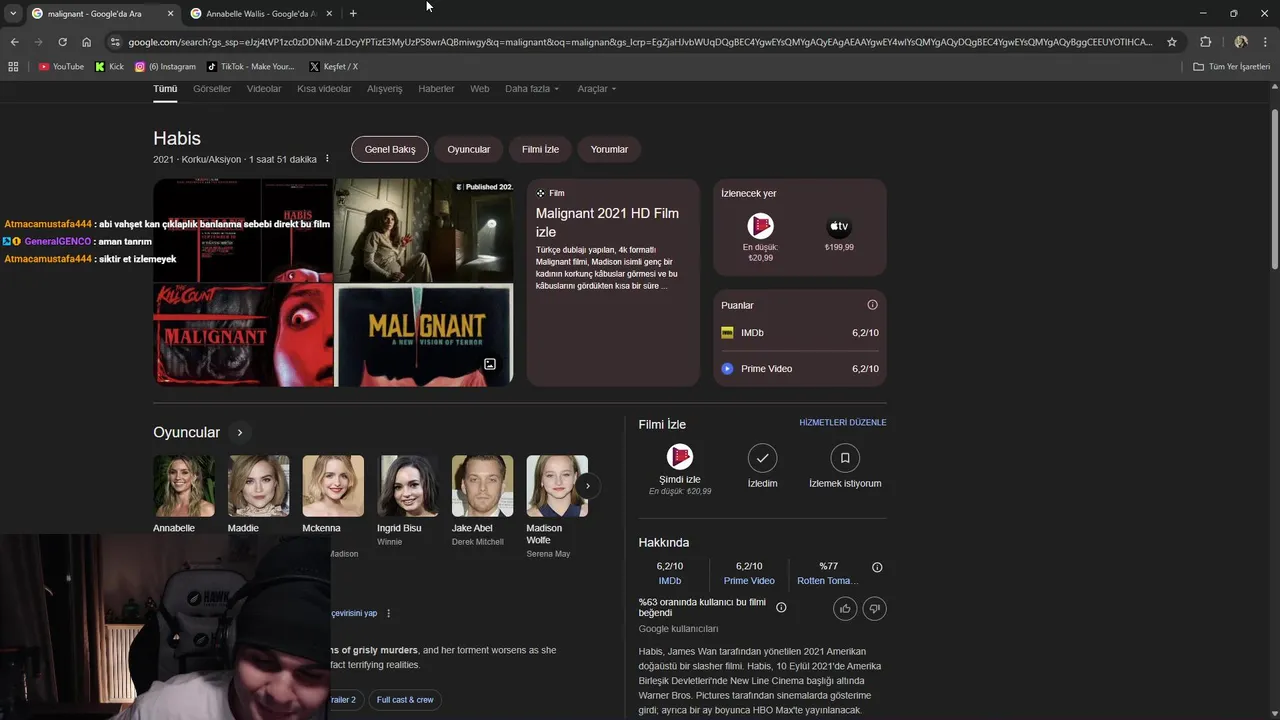The width and height of the screenshot is (1280, 720).
Task: Click info icon beside %63 user rating
Action: coord(781,607)
